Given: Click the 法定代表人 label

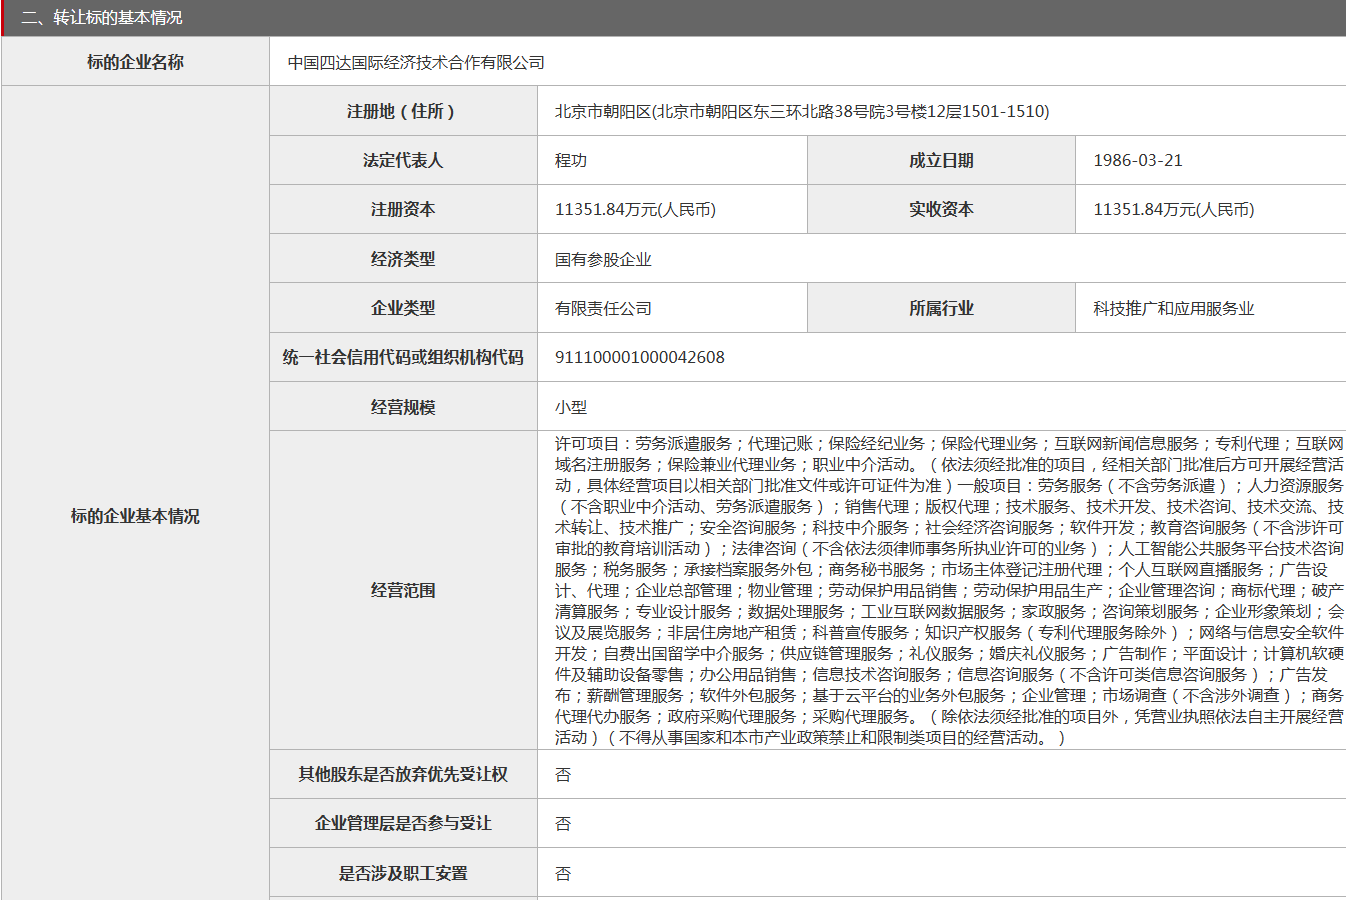Looking at the screenshot, I should tap(403, 160).
